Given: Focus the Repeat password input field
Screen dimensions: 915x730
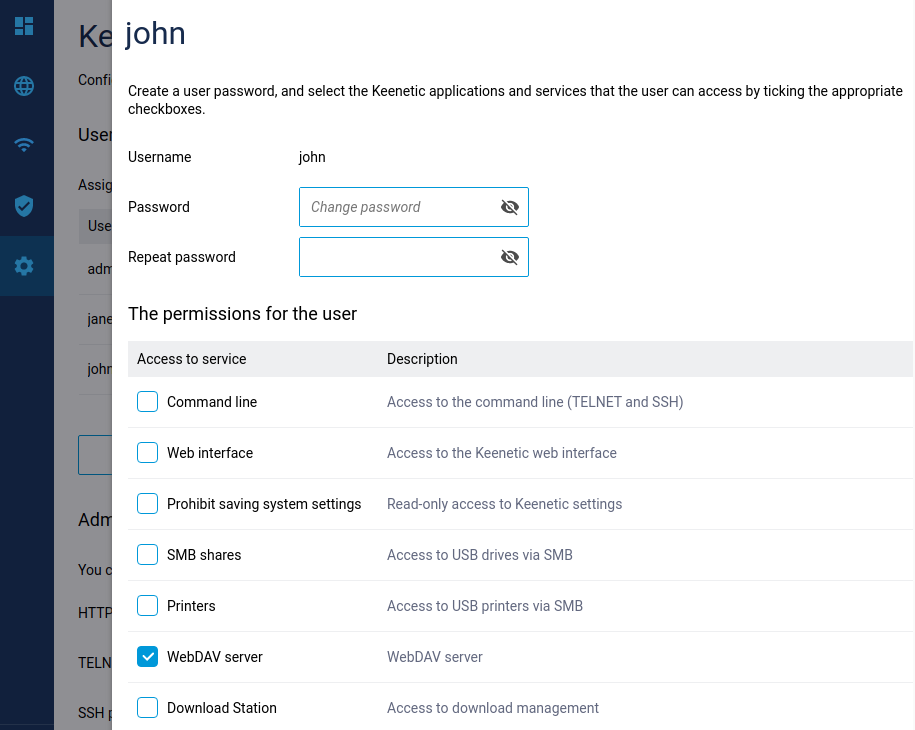Looking at the screenshot, I should tap(400, 257).
